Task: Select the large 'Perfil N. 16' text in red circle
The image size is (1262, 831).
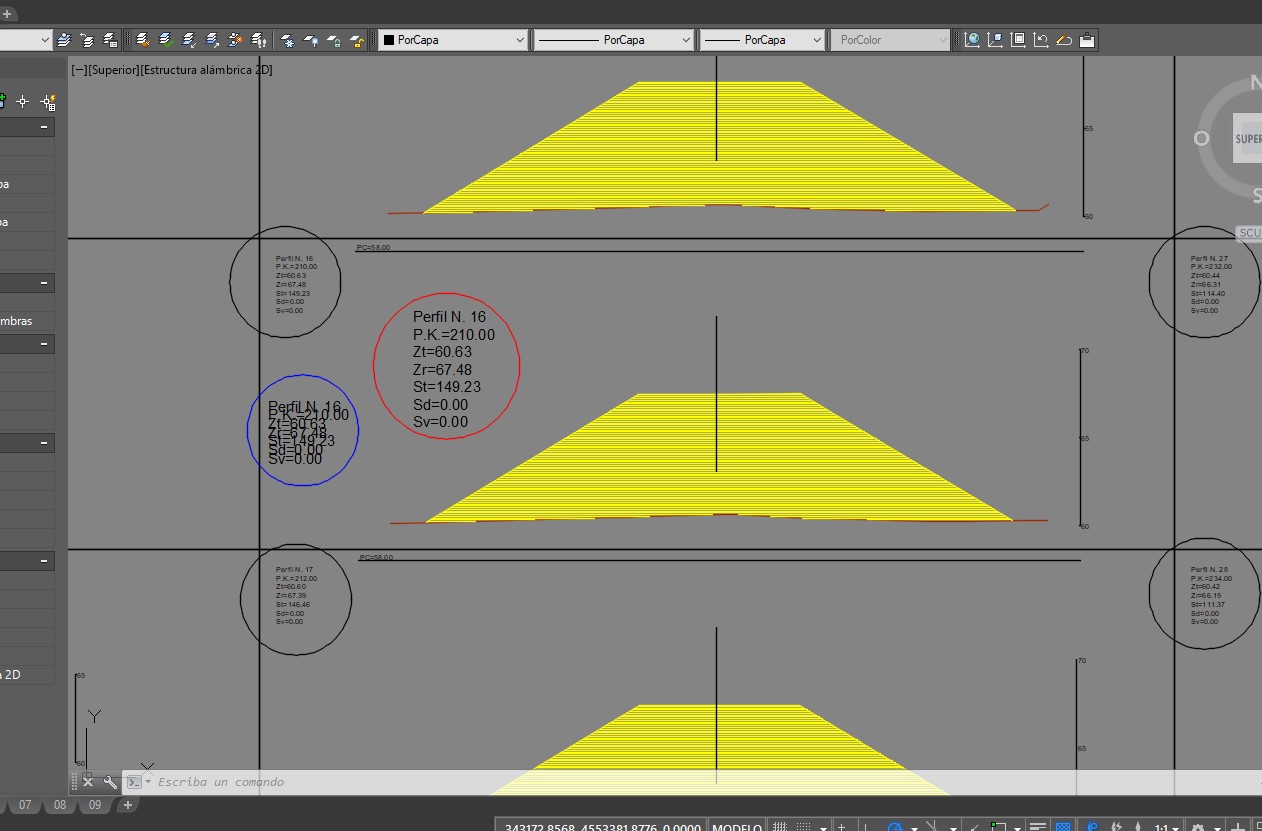Action: (449, 317)
